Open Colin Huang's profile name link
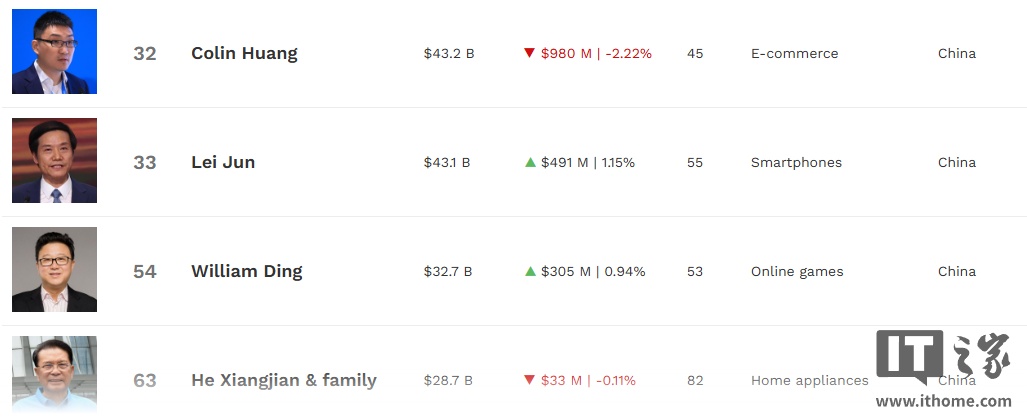1027x420 pixels. click(244, 54)
